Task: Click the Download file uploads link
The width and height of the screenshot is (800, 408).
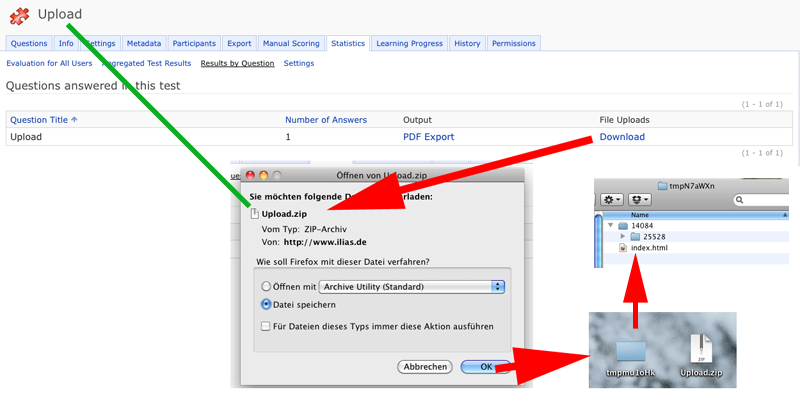Action: coord(622,137)
